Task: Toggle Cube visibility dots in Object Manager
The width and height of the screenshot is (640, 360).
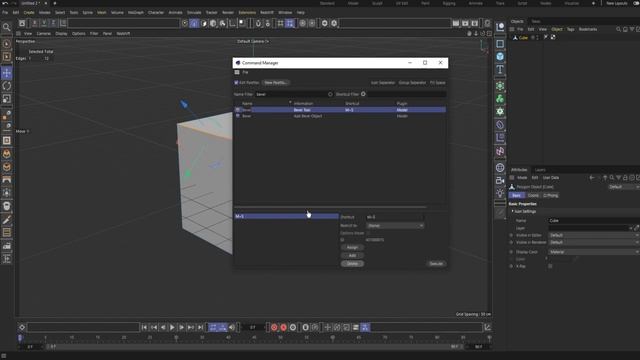Action: [537, 38]
